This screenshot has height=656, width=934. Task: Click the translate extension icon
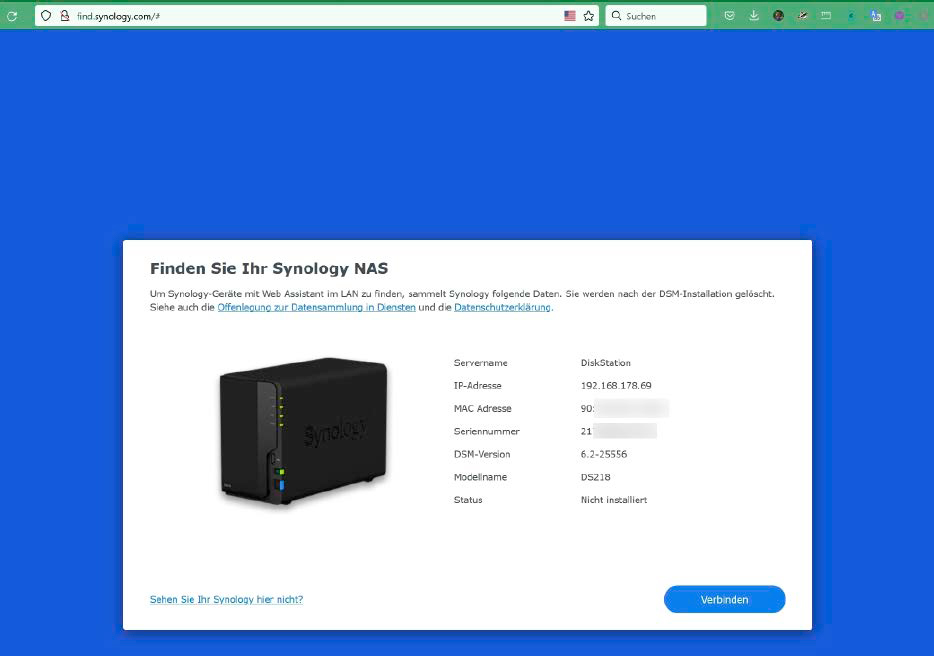pyautogui.click(x=876, y=16)
